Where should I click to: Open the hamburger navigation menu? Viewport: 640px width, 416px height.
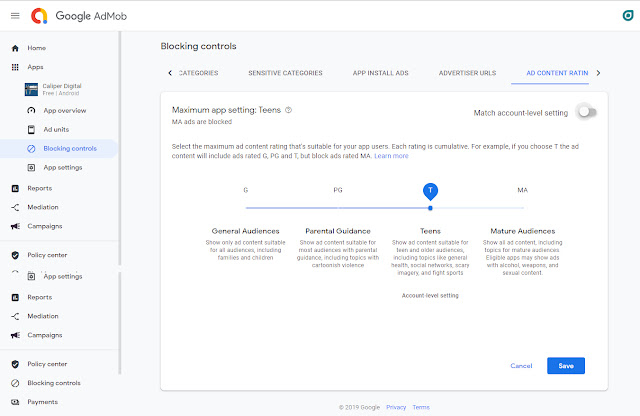point(15,16)
